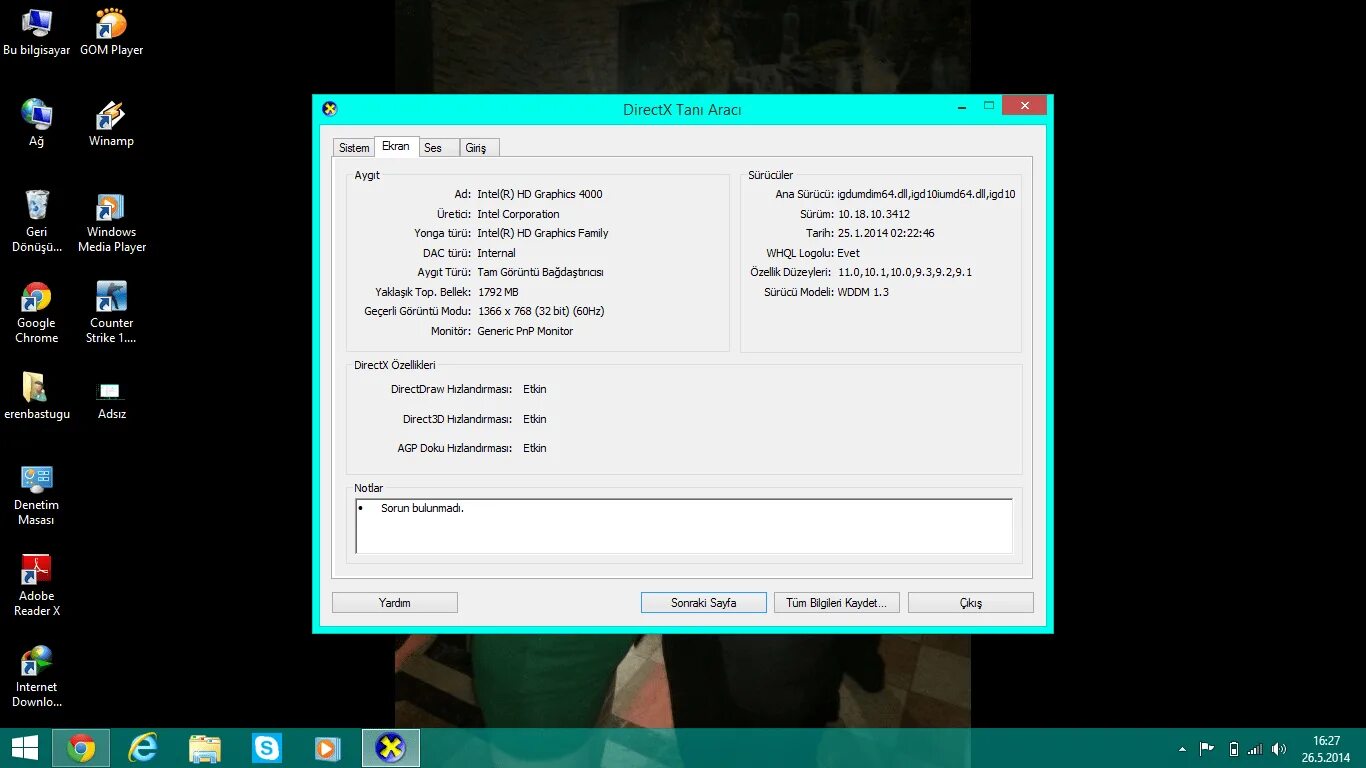Open Bu bilgisayar desktop icon

click(x=37, y=32)
